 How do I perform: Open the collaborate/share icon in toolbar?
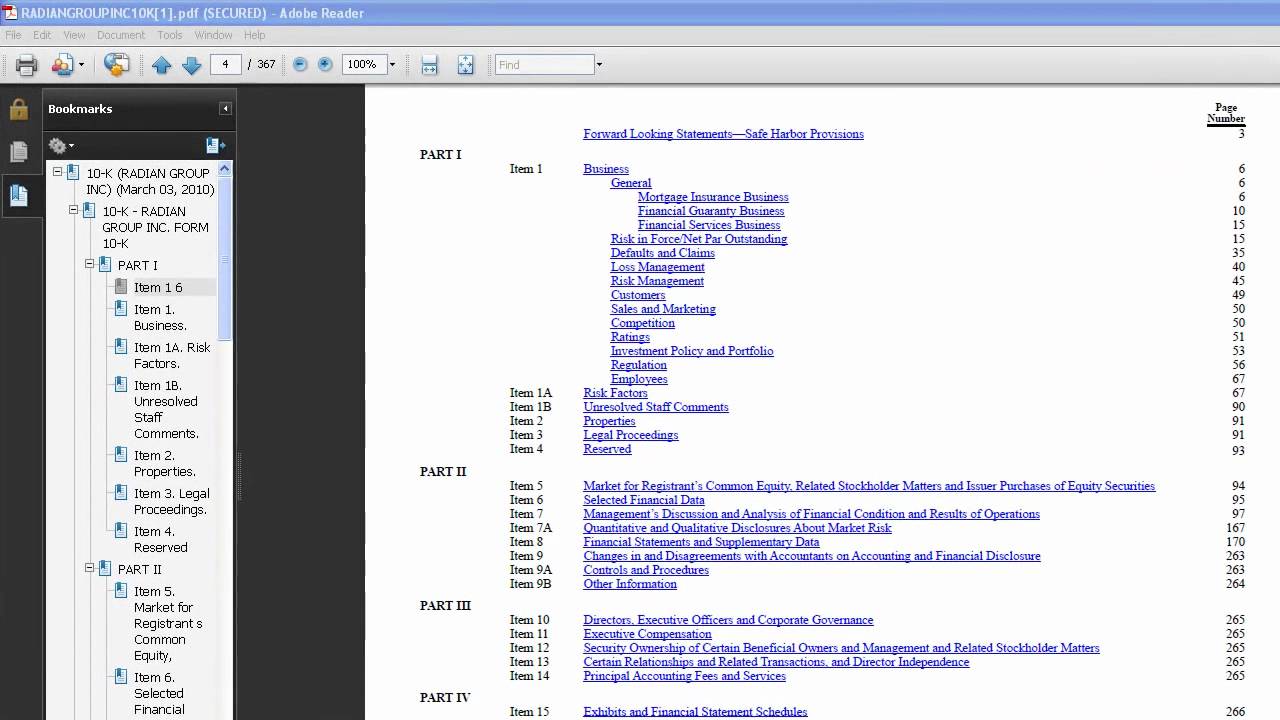62,65
